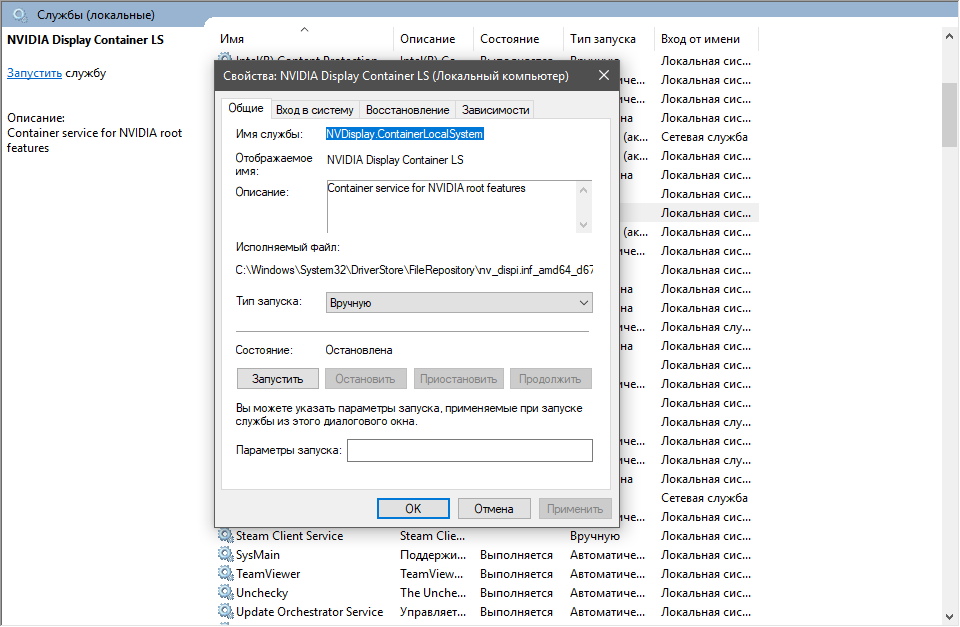The height and width of the screenshot is (627, 960).
Task: Click the Остановлена status text
Action: point(359,350)
